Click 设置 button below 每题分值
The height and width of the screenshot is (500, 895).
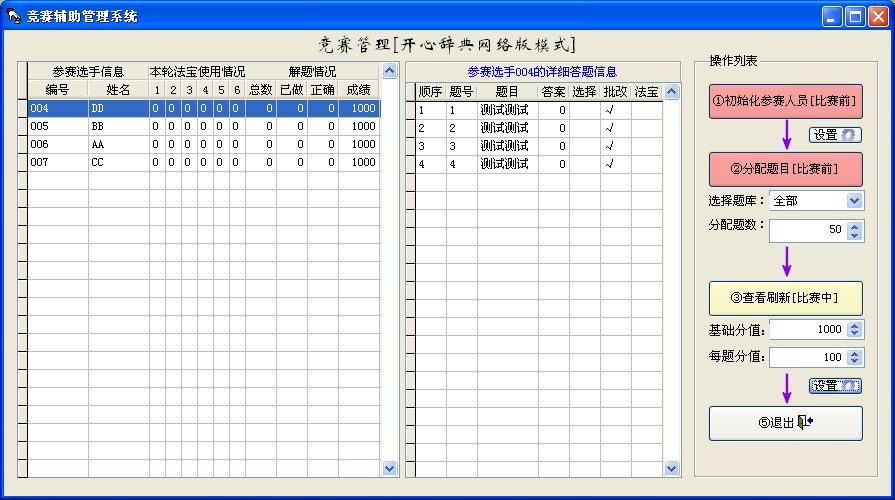tap(835, 386)
